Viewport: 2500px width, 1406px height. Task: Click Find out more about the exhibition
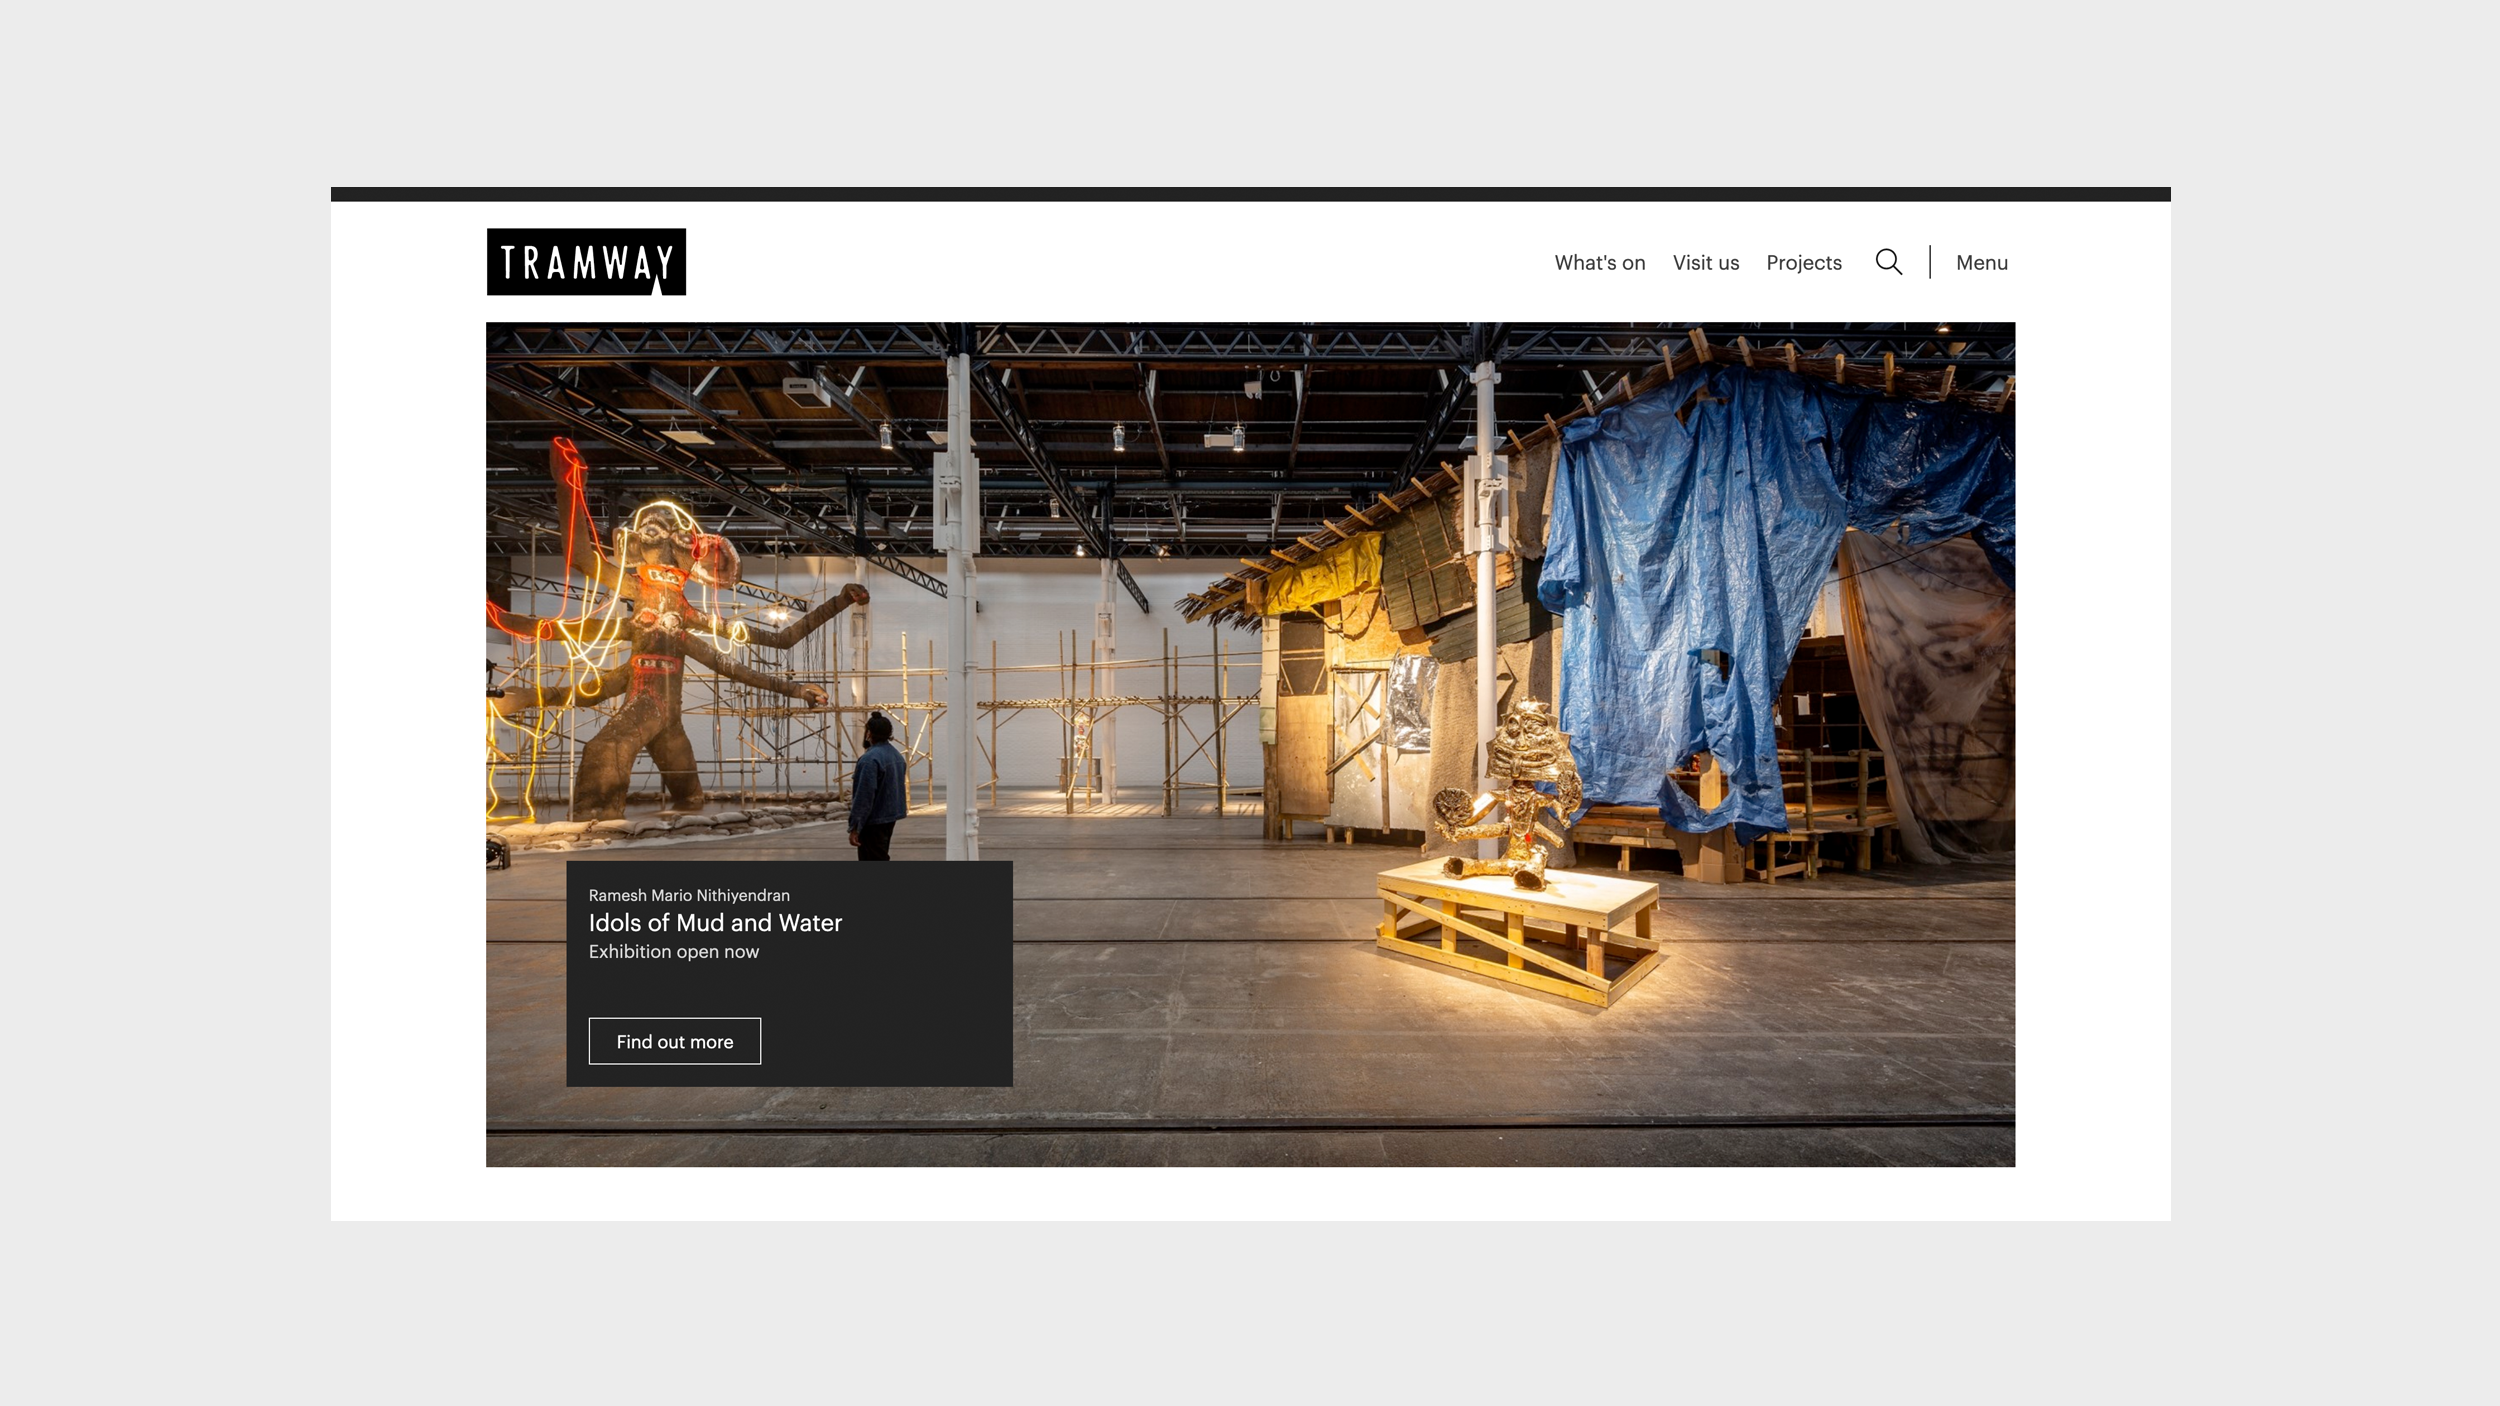[x=673, y=1041]
